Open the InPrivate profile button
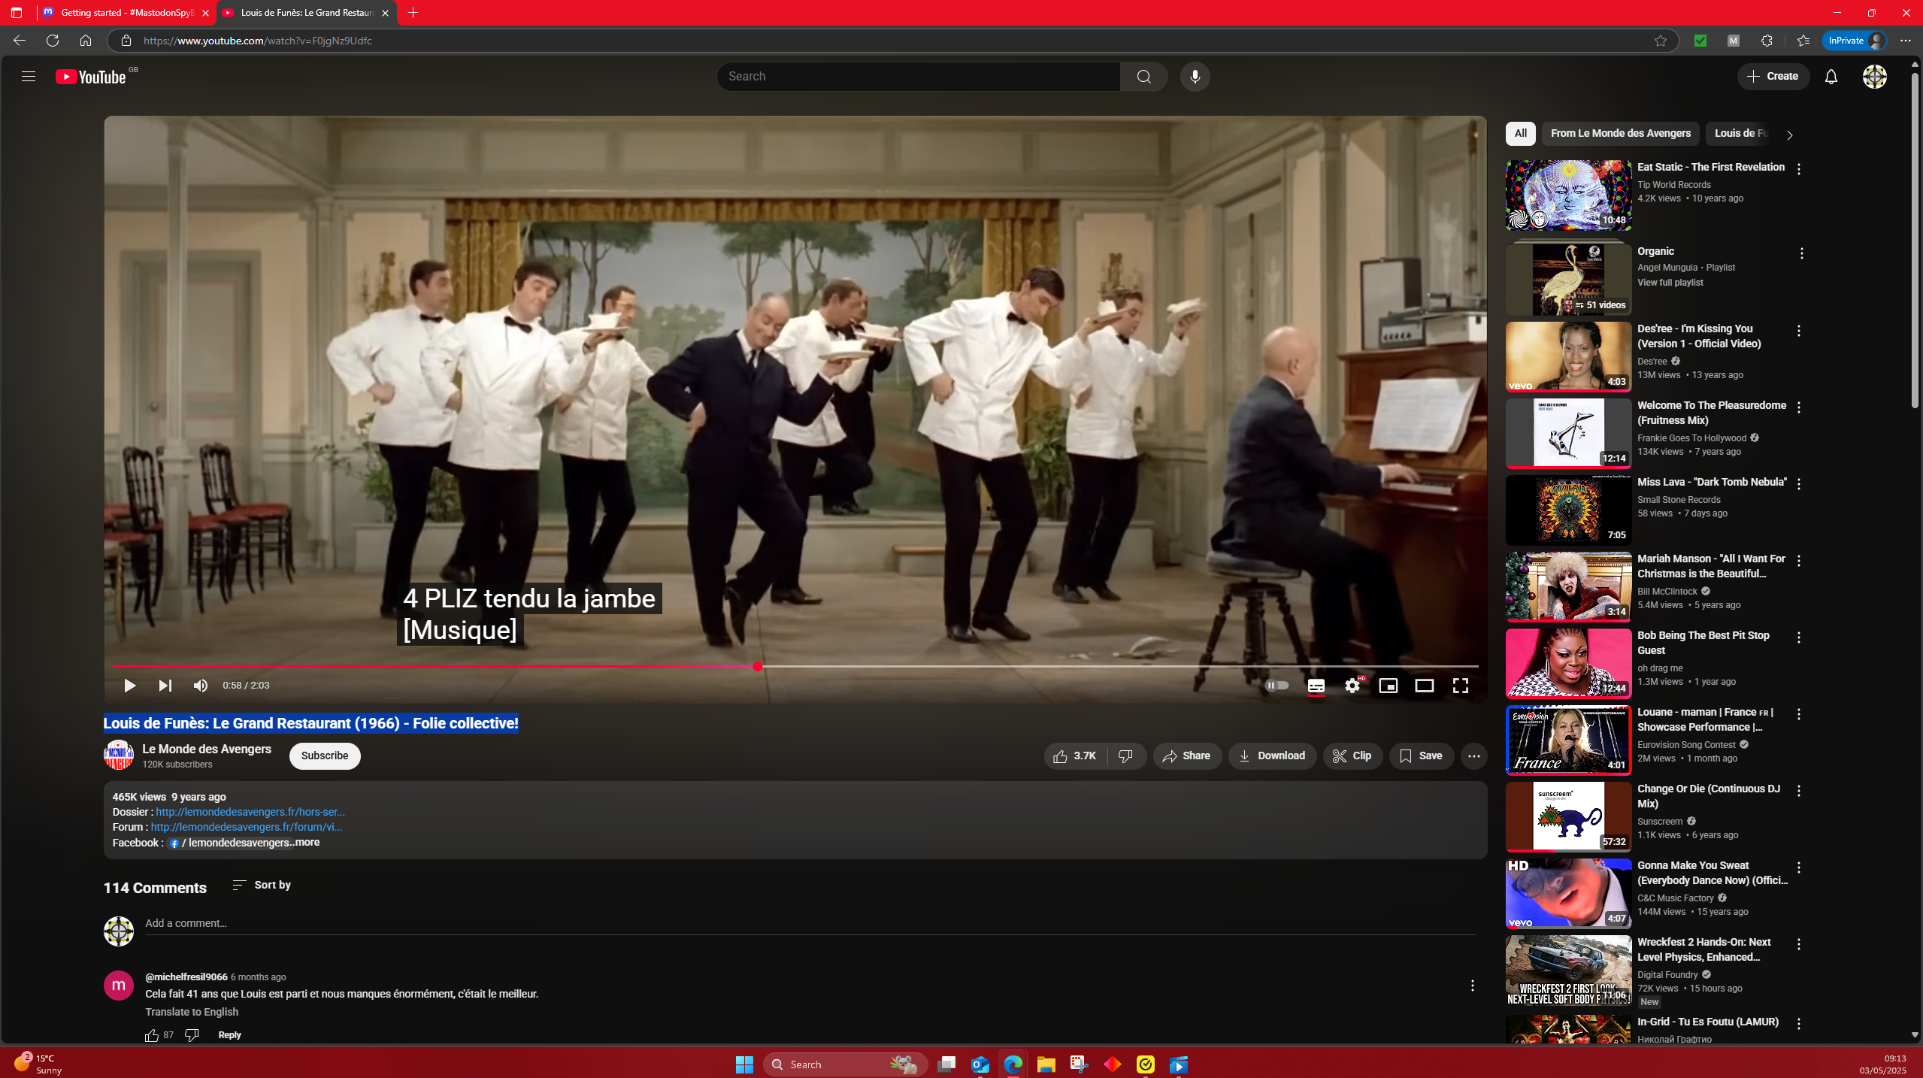This screenshot has width=1923, height=1078. [1855, 41]
